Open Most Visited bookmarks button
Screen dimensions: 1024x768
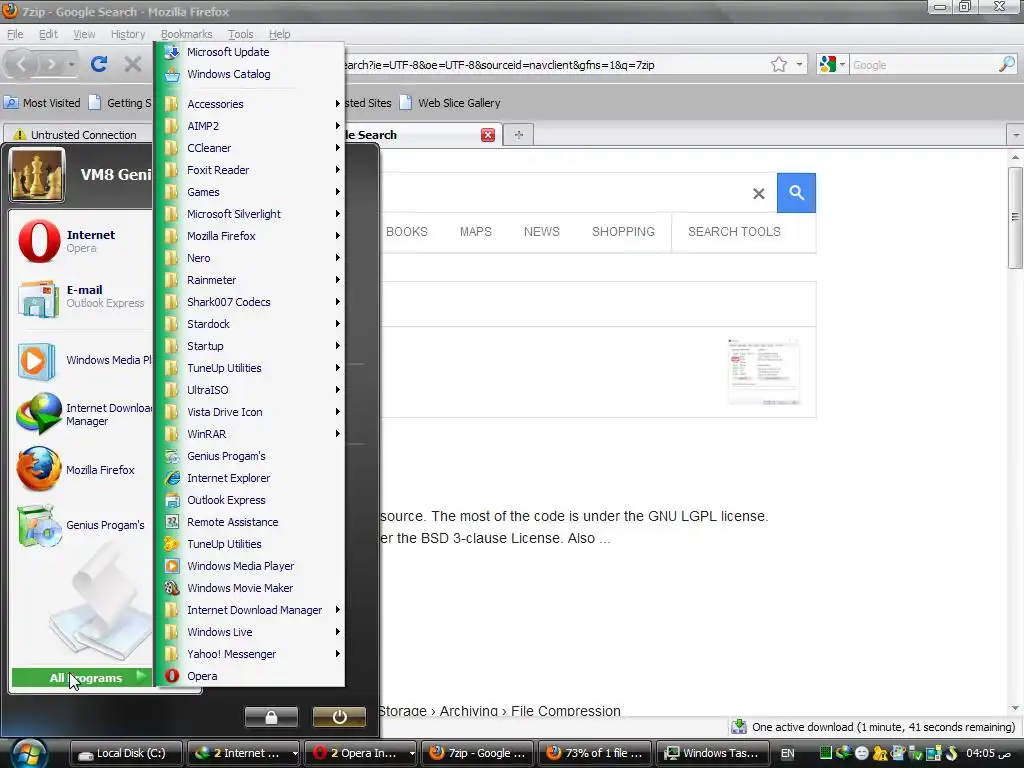click(x=42, y=103)
